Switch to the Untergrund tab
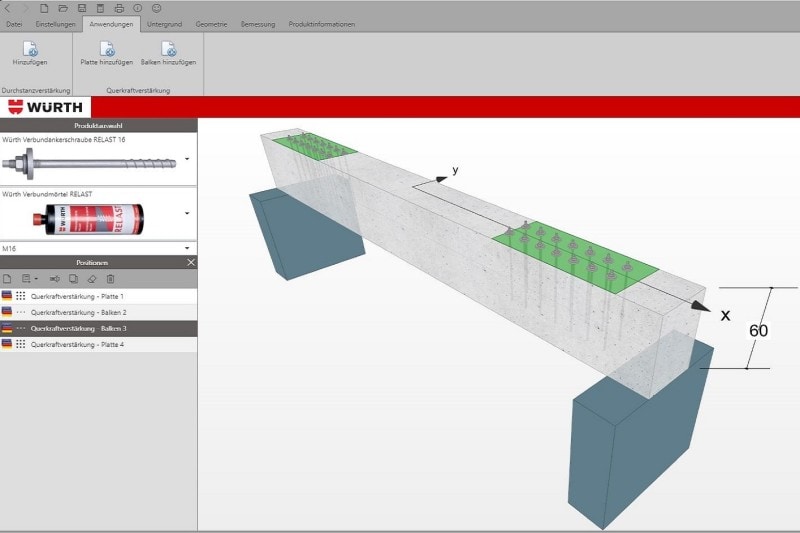This screenshot has height=533, width=800. (x=164, y=24)
